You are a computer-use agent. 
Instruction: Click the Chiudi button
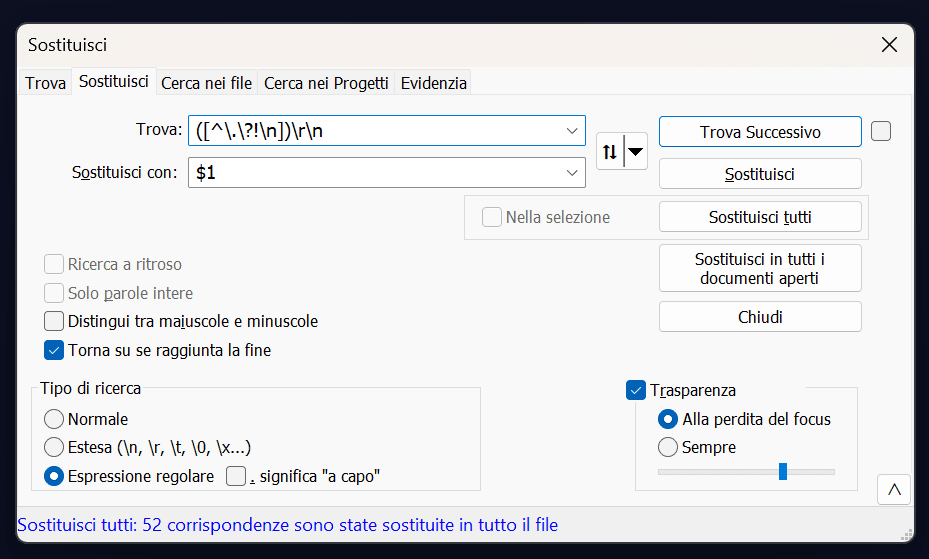click(760, 317)
